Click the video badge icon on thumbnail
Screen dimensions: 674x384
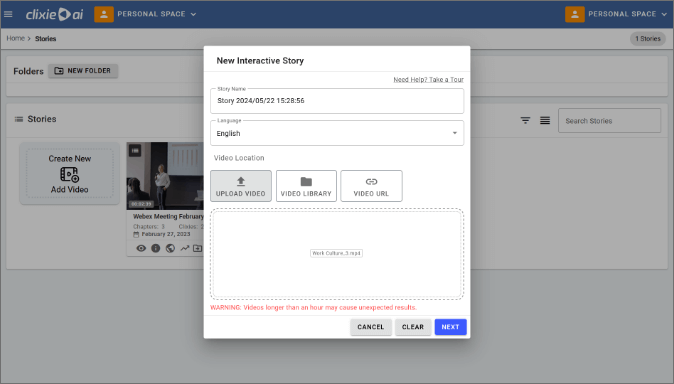(135, 151)
